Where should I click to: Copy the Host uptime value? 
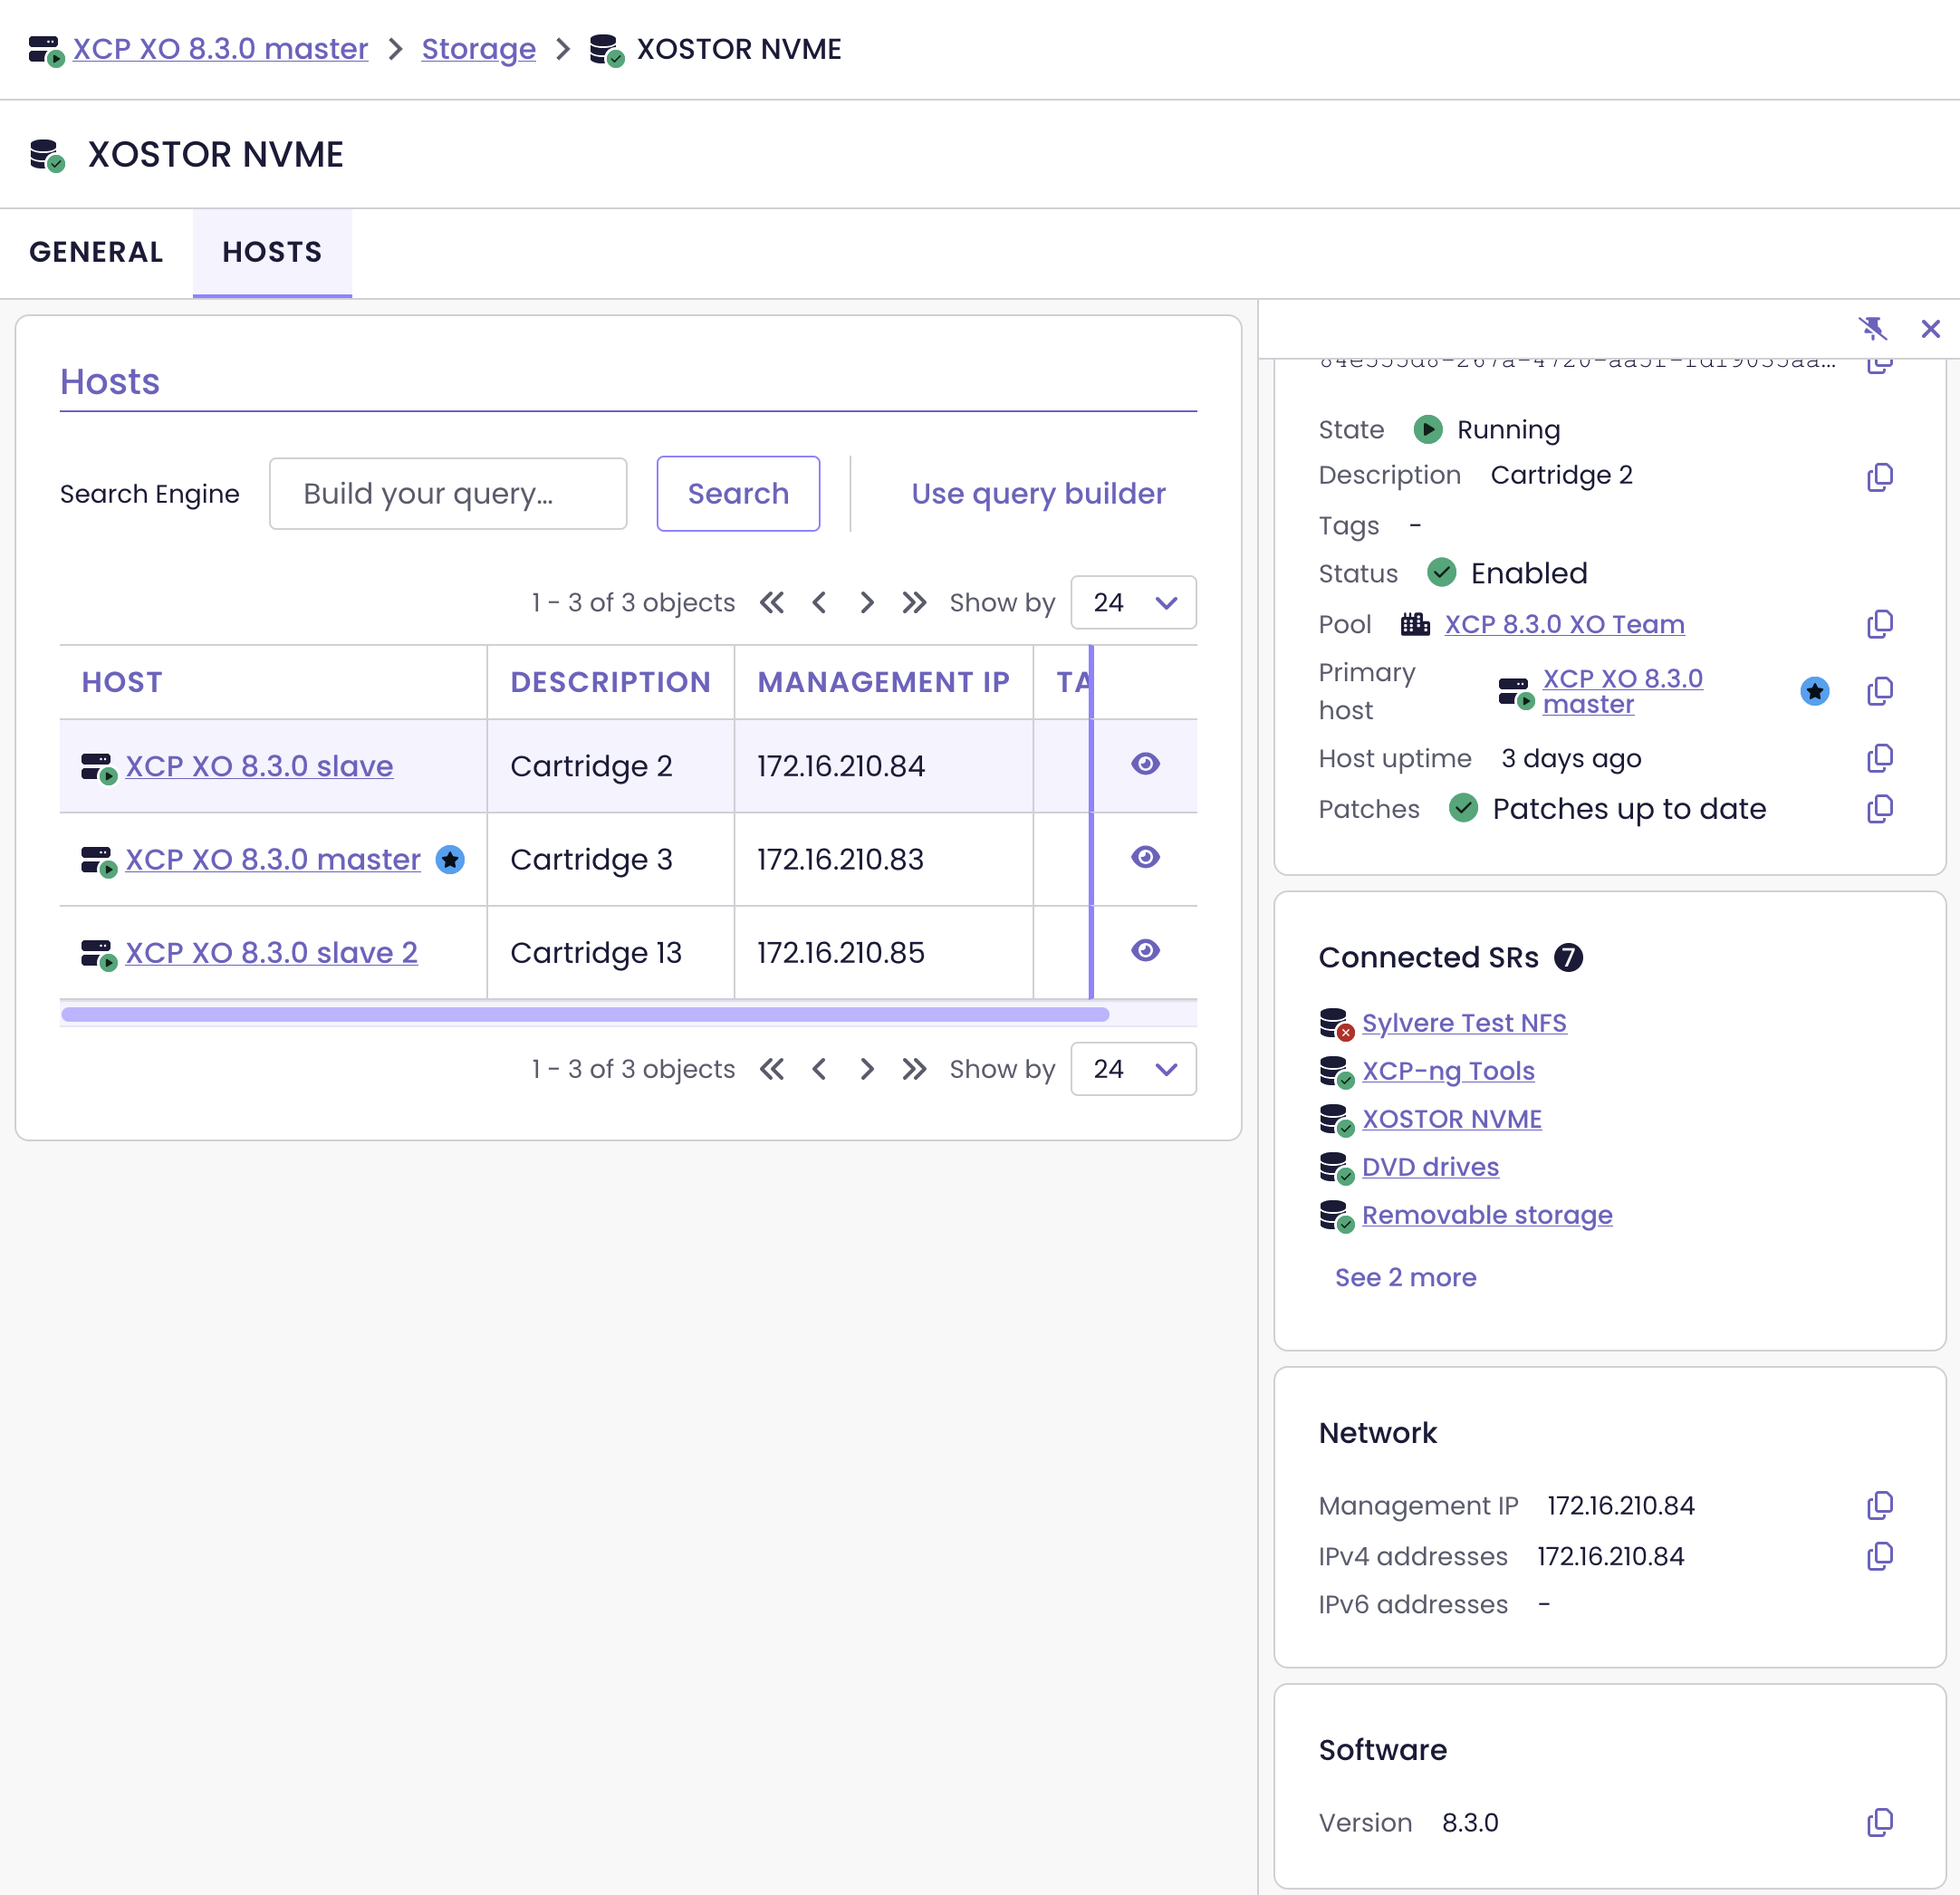[x=1879, y=758]
